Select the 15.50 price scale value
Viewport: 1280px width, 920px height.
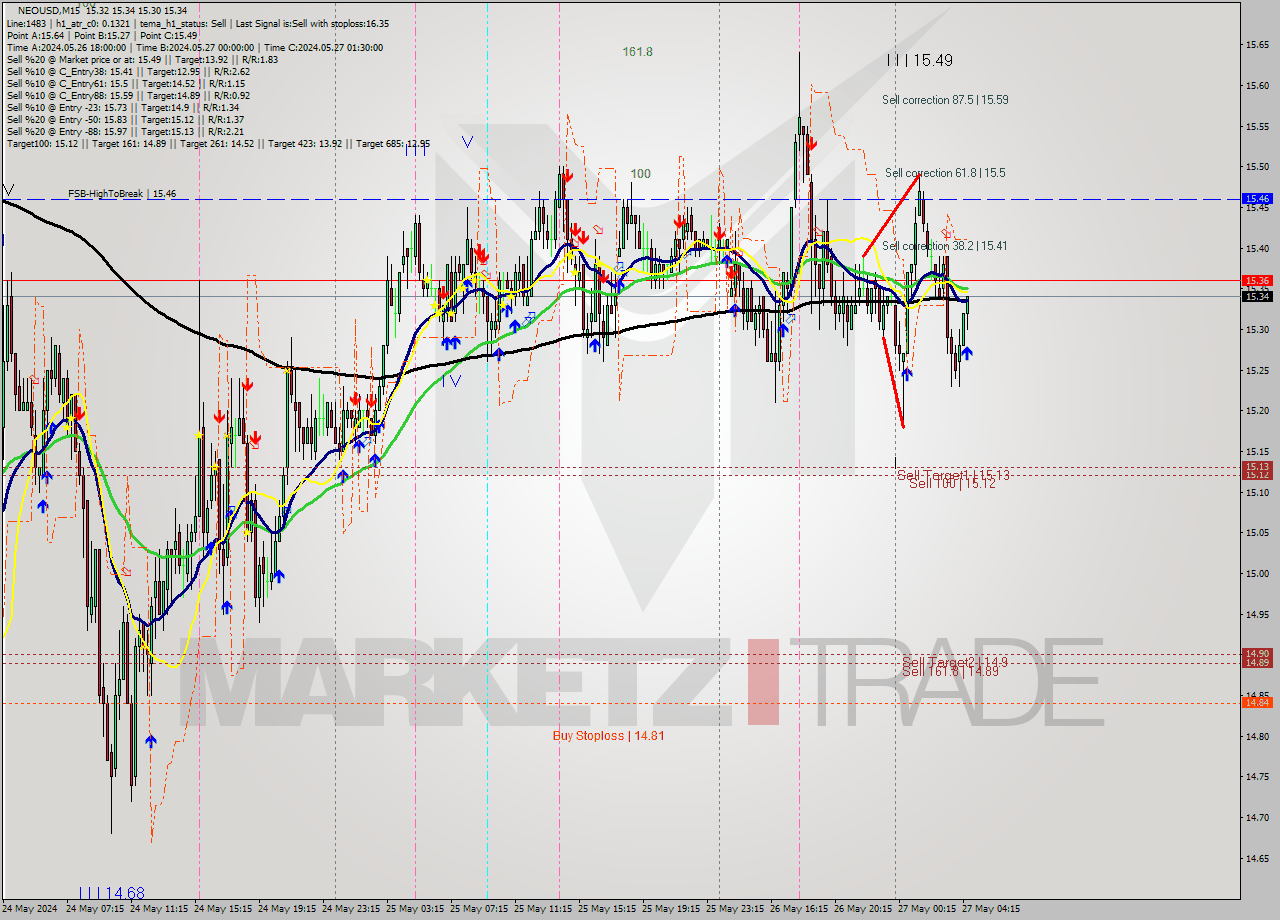(x=1257, y=167)
